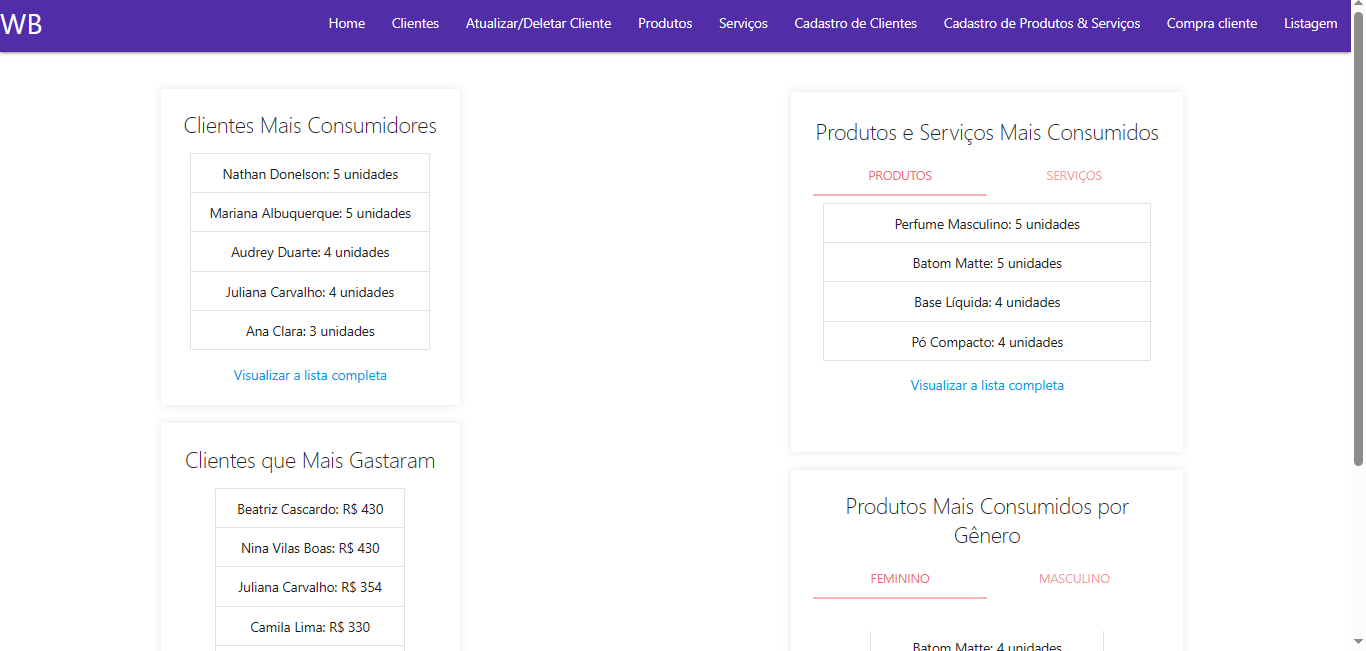Select Listagem in the navigation bar
1366x651 pixels.
point(1310,24)
